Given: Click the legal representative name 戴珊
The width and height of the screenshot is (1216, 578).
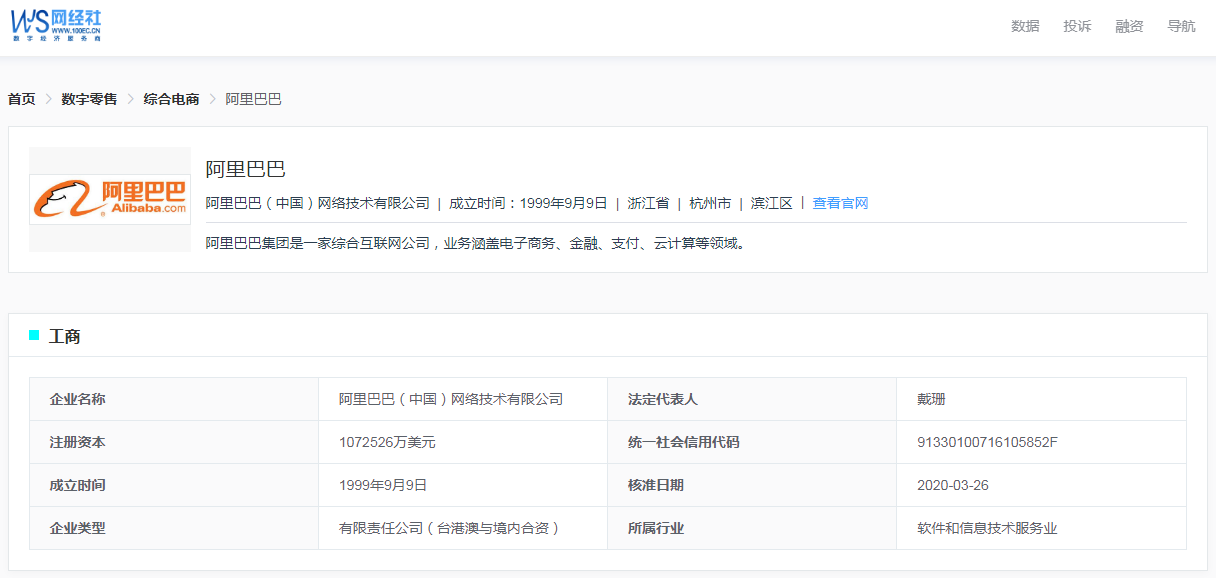Looking at the screenshot, I should pyautogui.click(x=931, y=399).
